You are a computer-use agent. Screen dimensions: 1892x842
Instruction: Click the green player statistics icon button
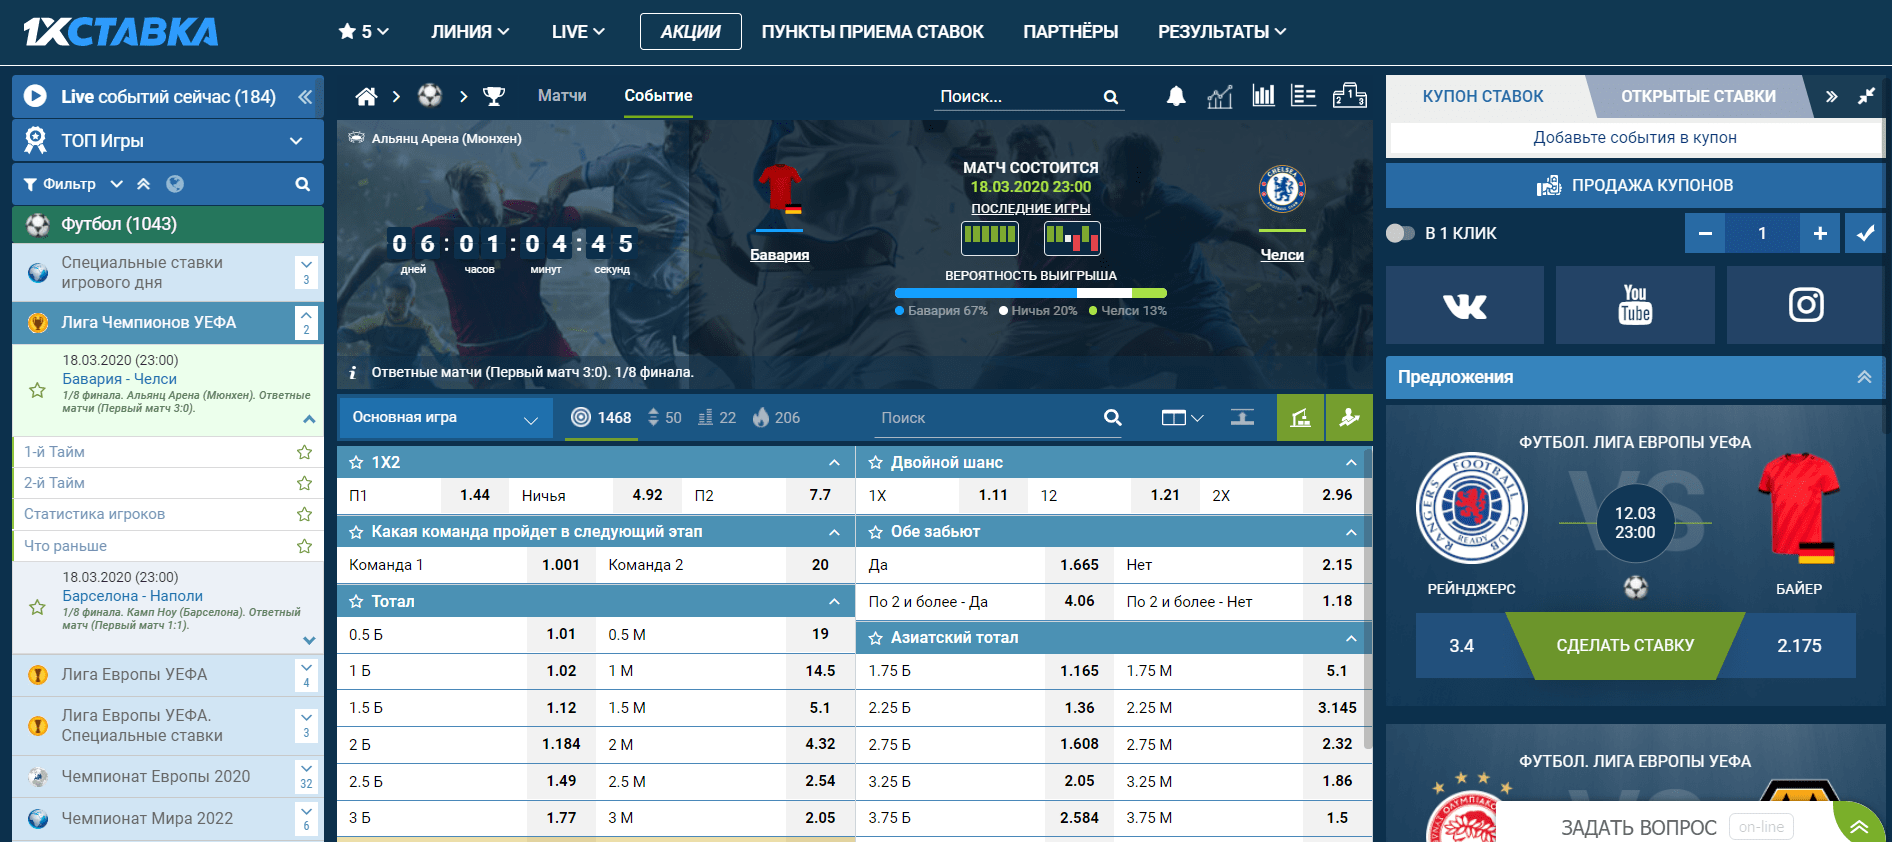pyautogui.click(x=1349, y=418)
